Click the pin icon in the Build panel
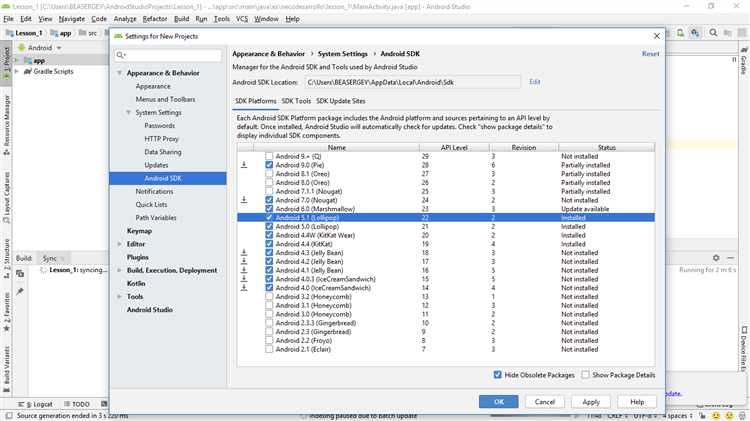 click(x=20, y=291)
